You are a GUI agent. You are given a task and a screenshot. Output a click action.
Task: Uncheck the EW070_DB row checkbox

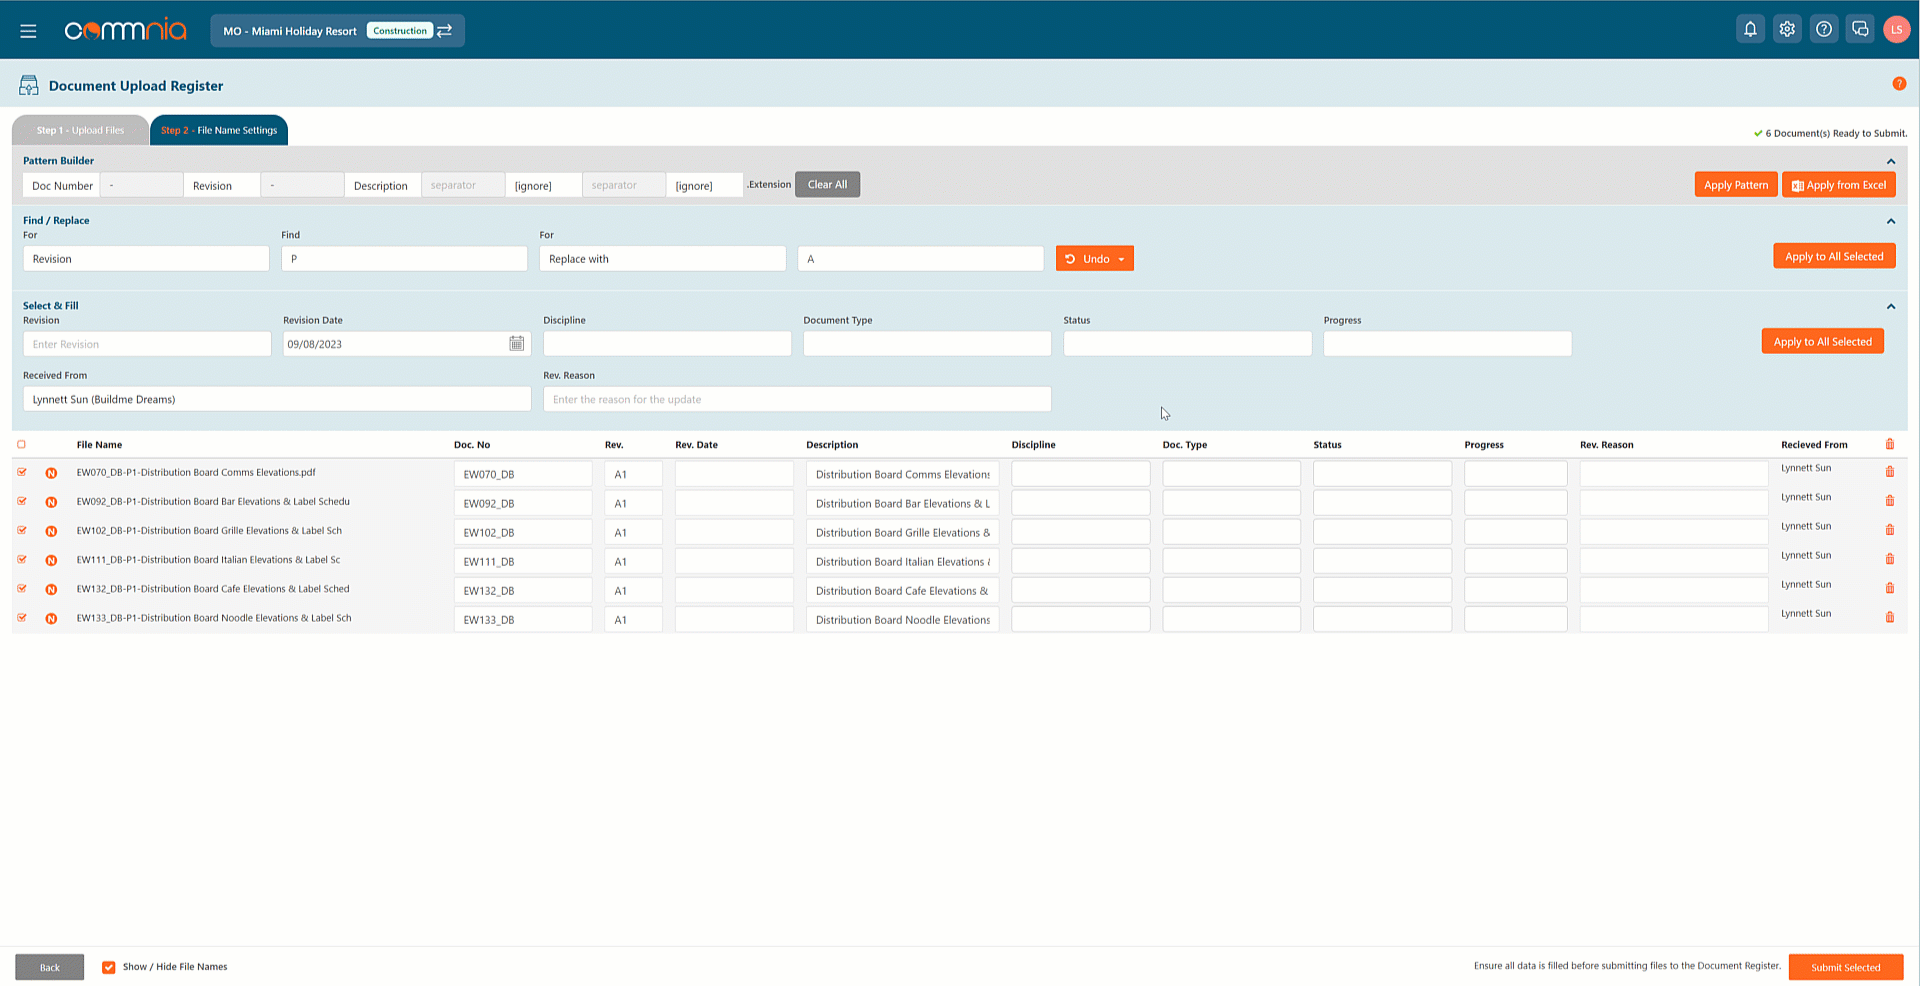[22, 472]
